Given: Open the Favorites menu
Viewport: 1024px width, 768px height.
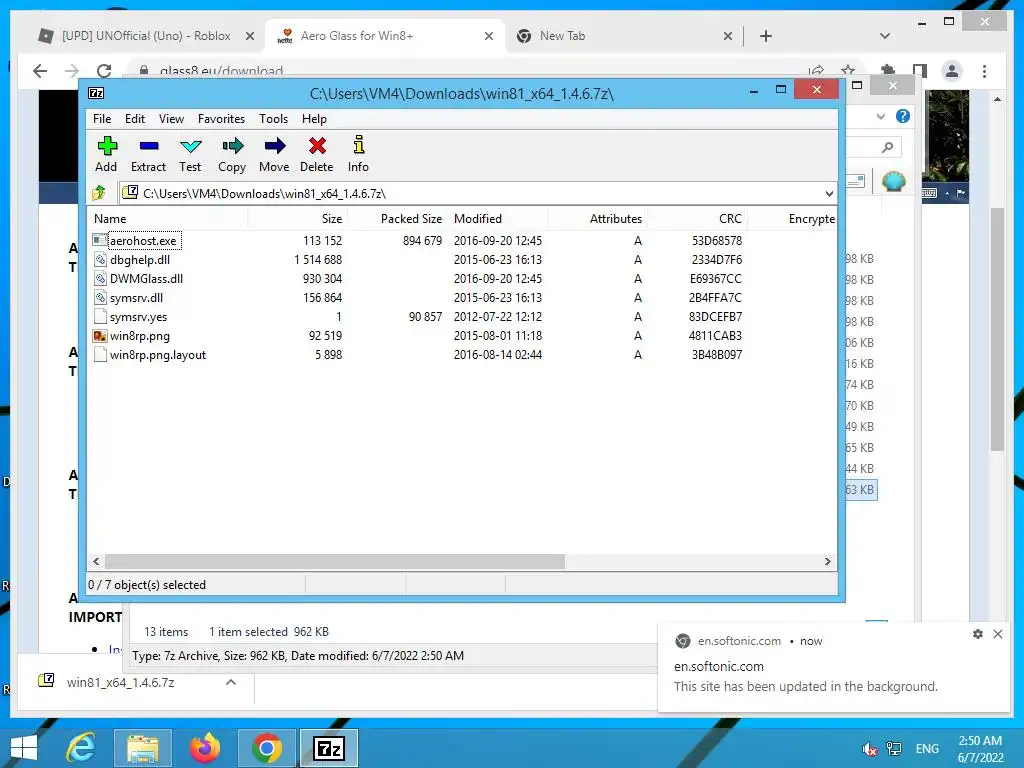Looking at the screenshot, I should [221, 119].
